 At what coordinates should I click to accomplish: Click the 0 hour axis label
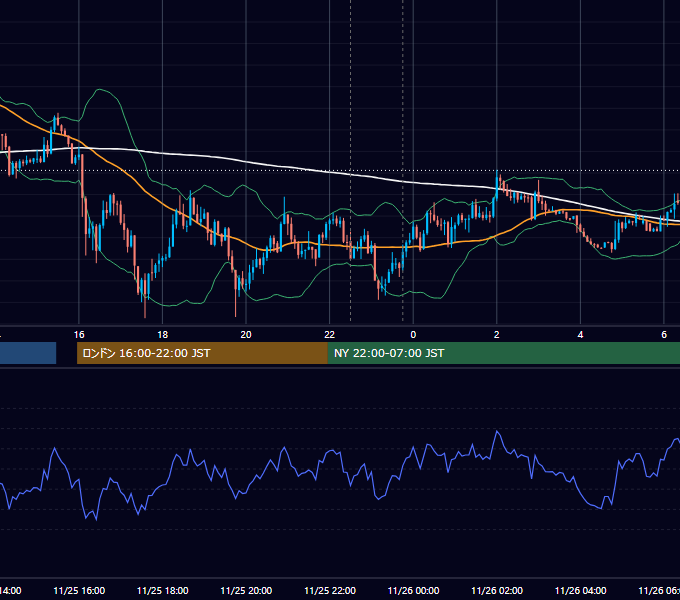pos(413,335)
